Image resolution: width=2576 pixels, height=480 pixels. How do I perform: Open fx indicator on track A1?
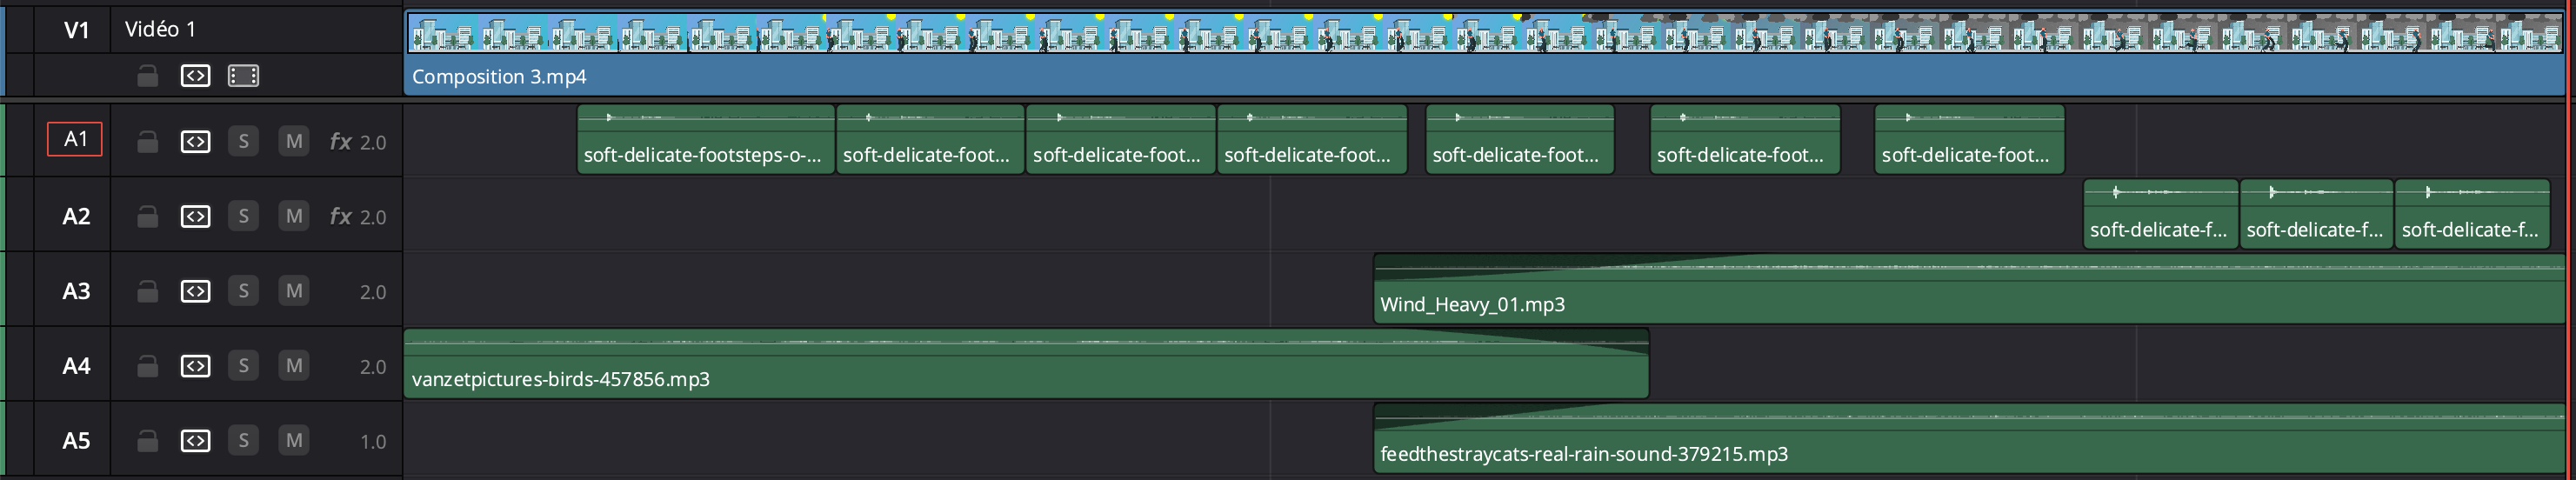coord(340,142)
